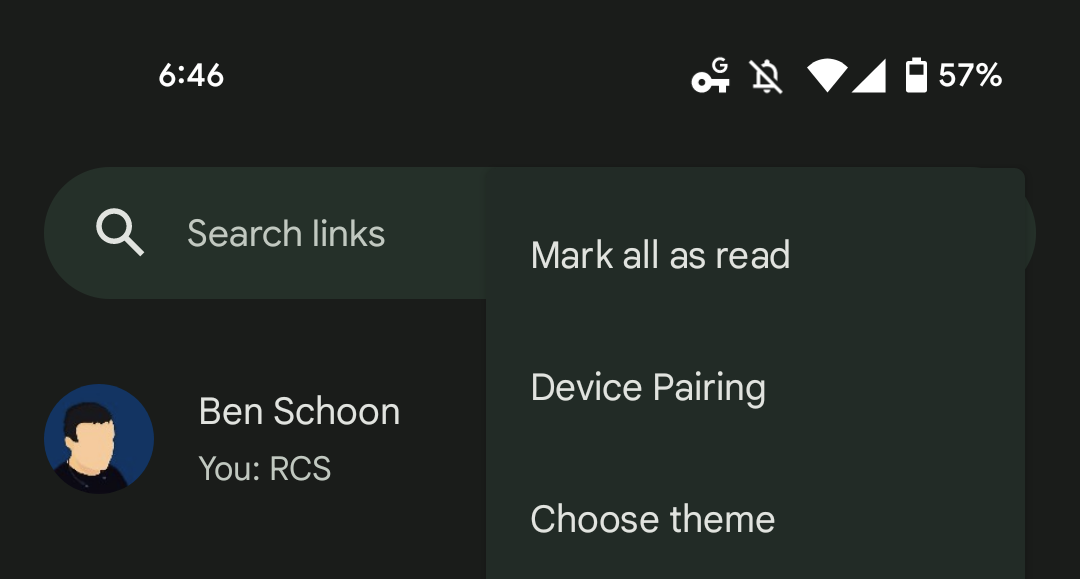Click the magnifying glass search icon
The height and width of the screenshot is (579, 1080).
point(120,234)
